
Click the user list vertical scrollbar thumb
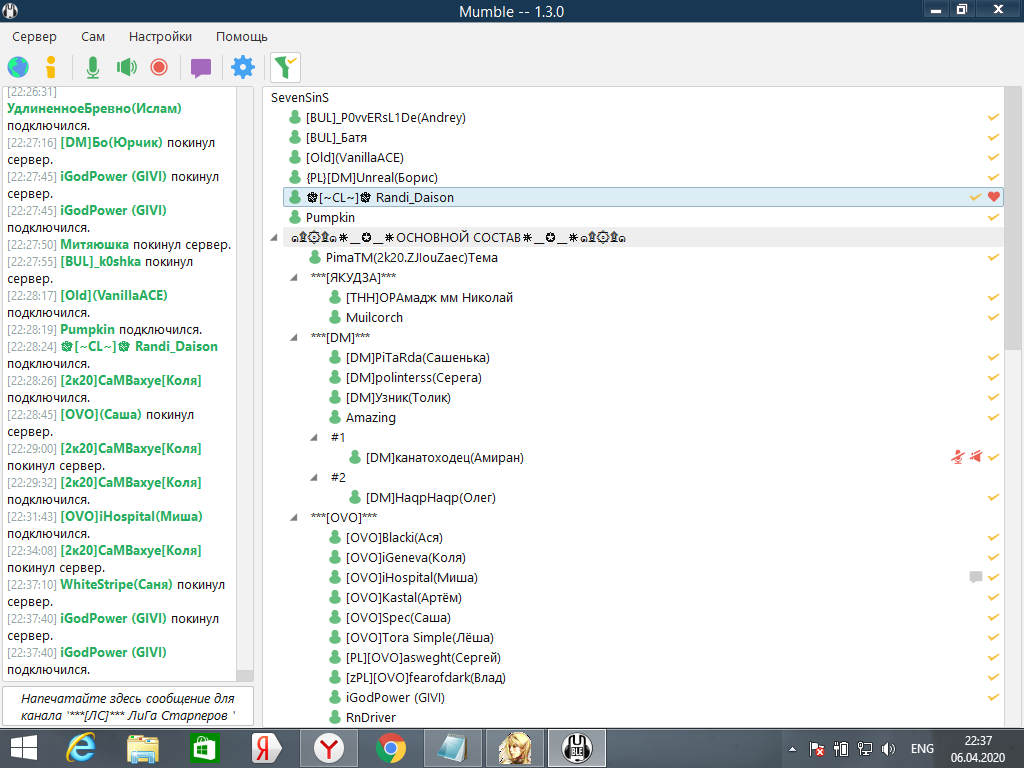click(x=1012, y=220)
